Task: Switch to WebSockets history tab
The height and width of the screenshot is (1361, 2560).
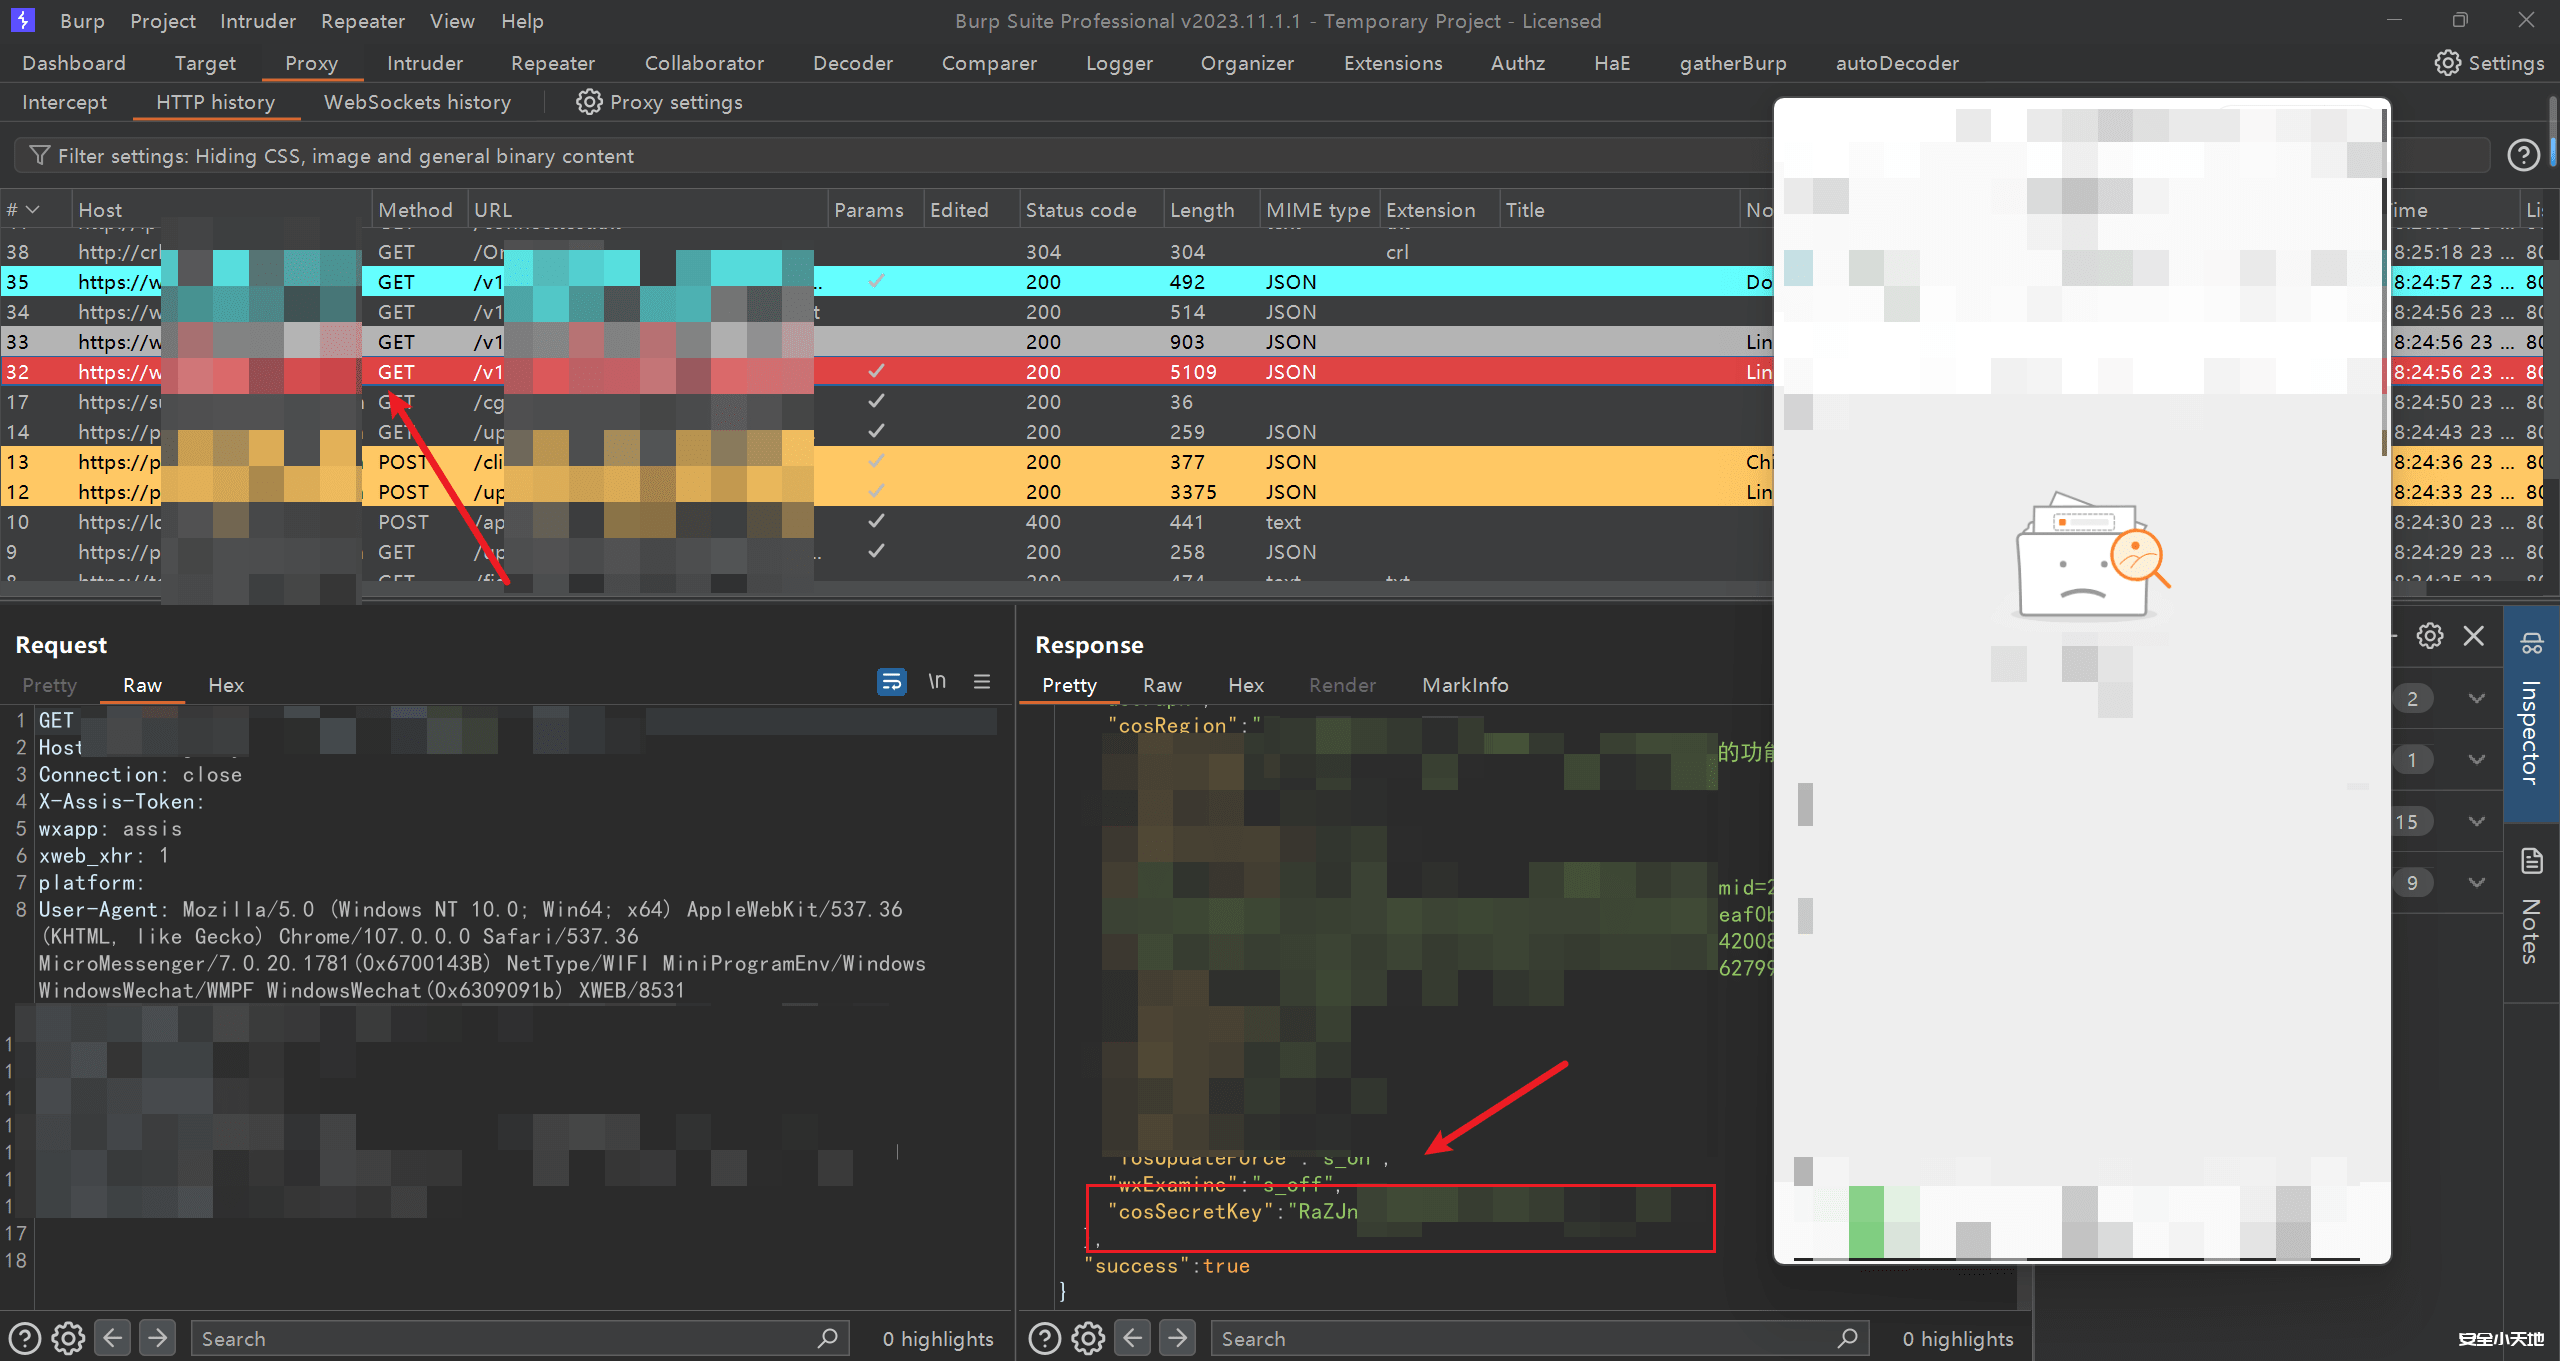Action: [x=417, y=102]
